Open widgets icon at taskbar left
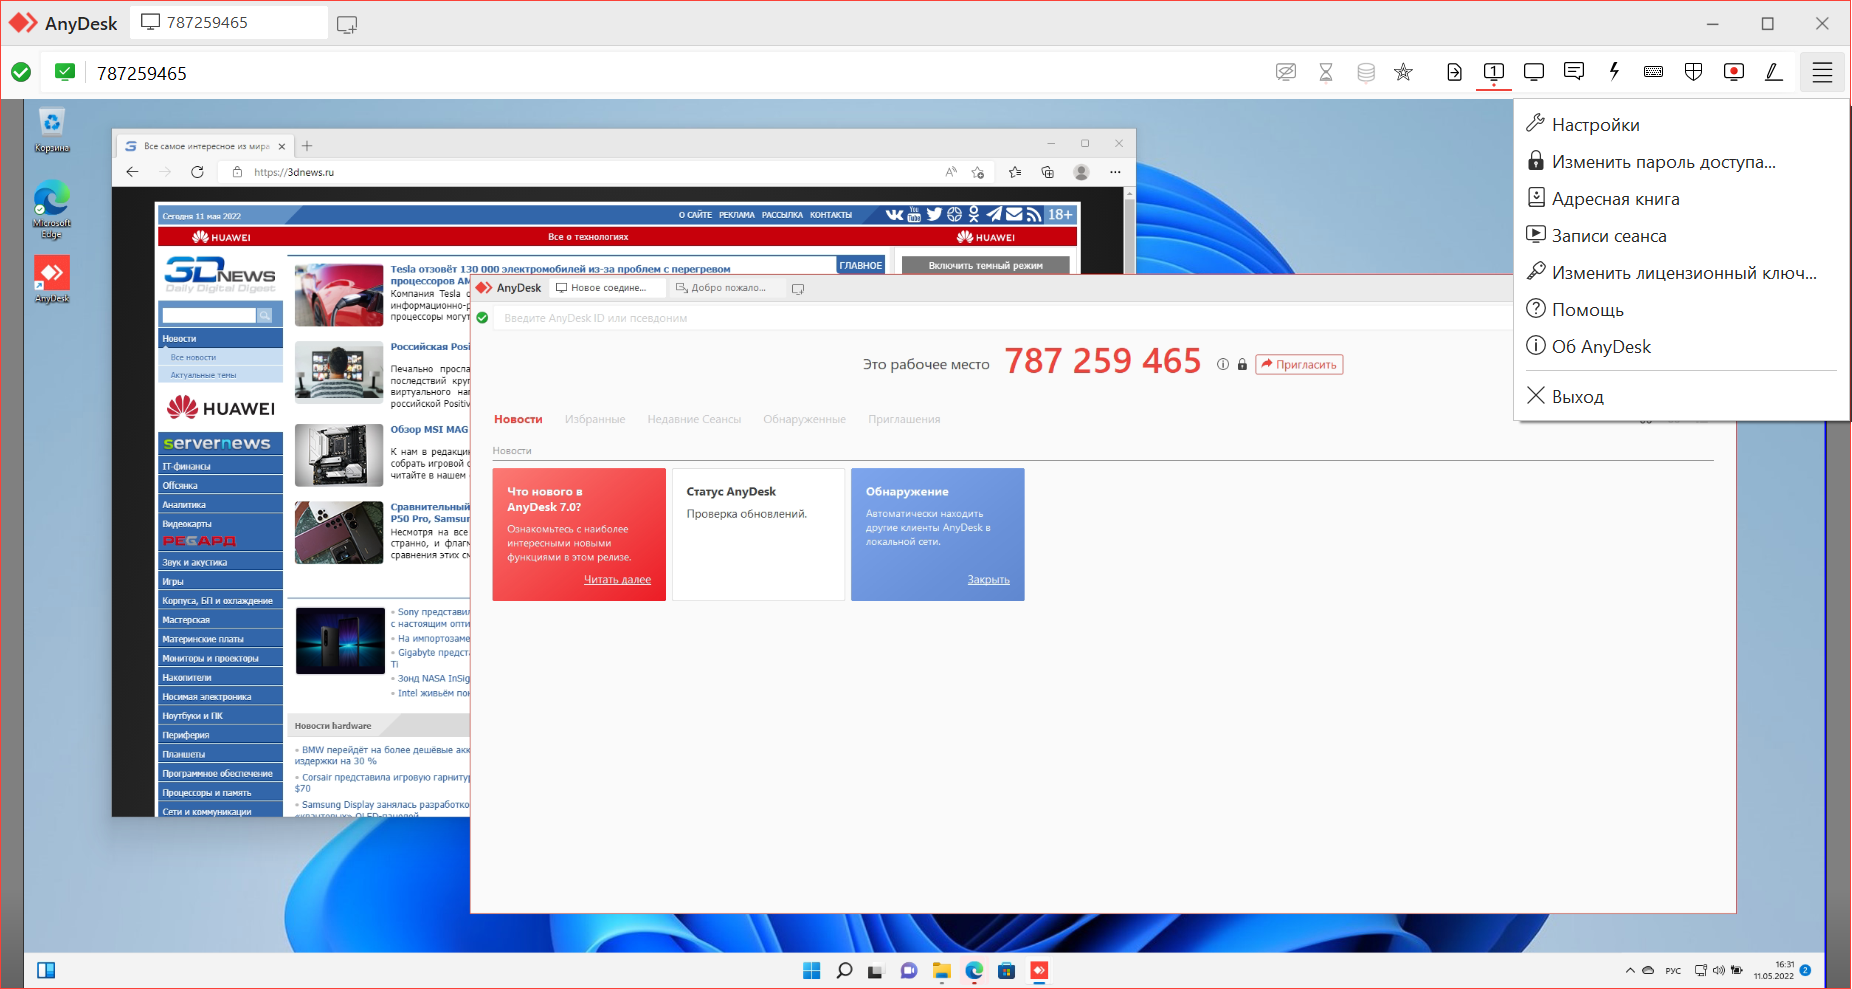Image resolution: width=1852 pixels, height=989 pixels. point(46,970)
